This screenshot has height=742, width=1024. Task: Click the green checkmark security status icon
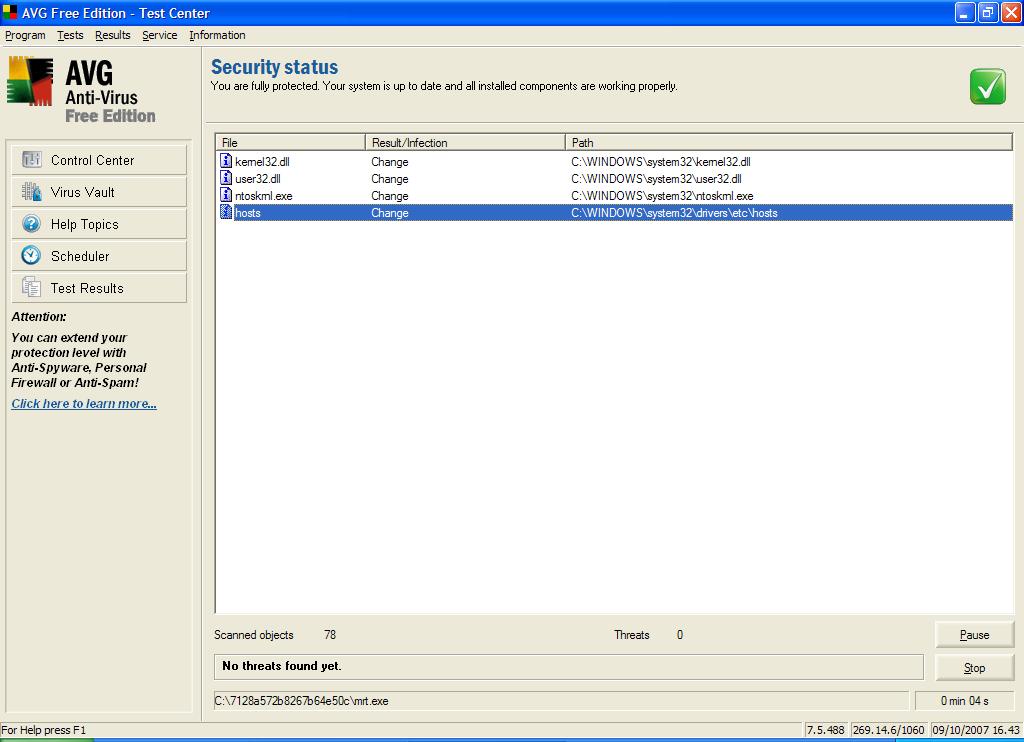click(987, 86)
